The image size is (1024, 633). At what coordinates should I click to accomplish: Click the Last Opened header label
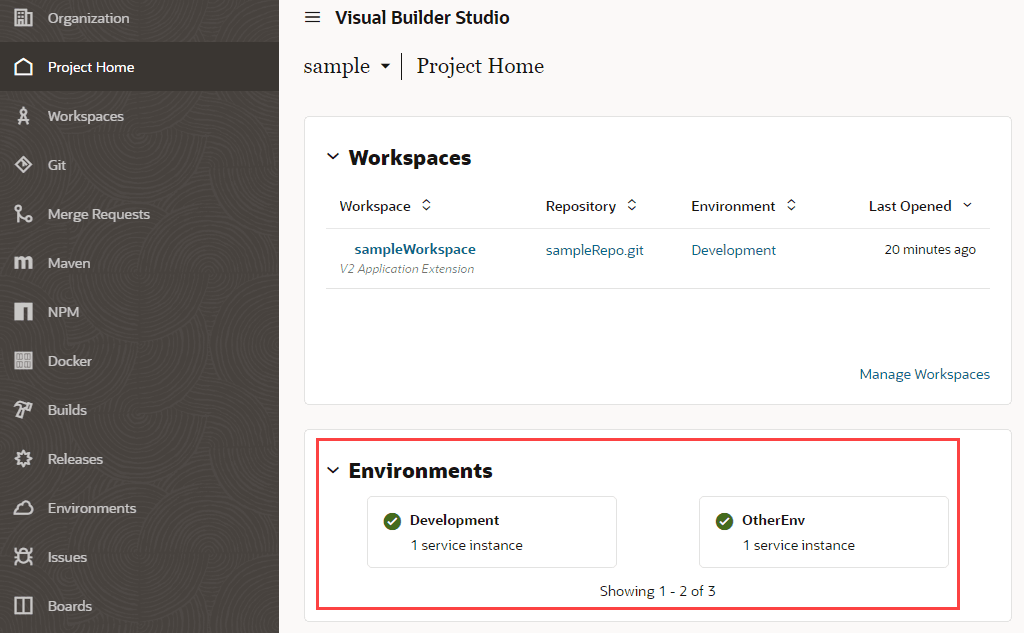tap(910, 206)
